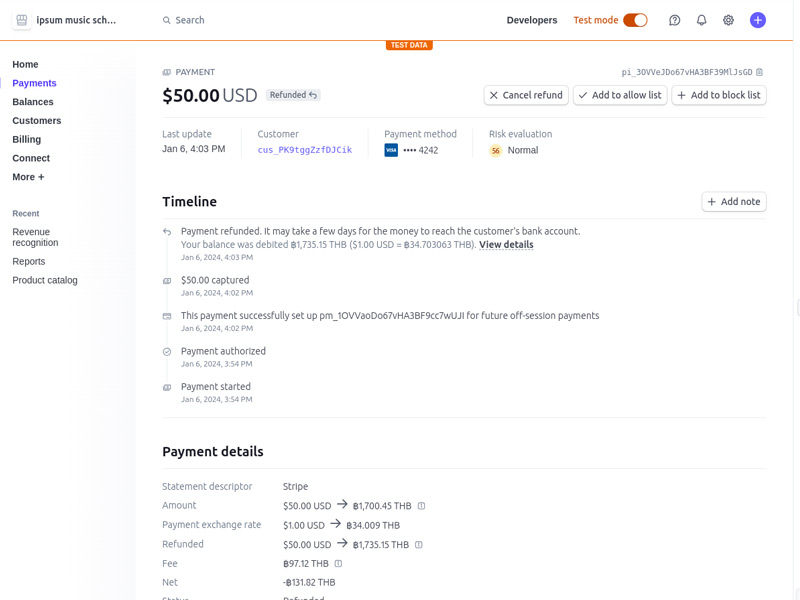Image resolution: width=800 pixels, height=600 pixels.
Task: Open customer cus_PK9tggZzfDJCik link
Action: click(304, 150)
